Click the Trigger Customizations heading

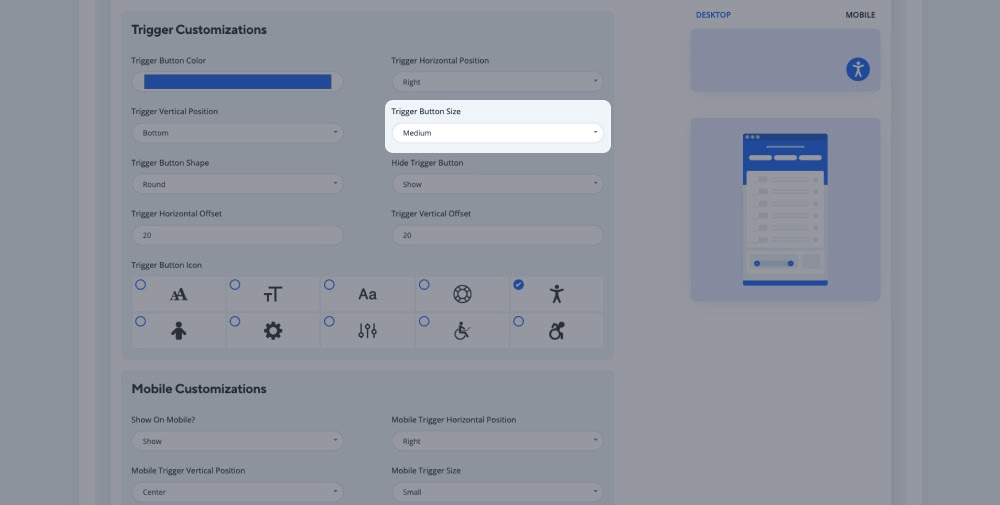[199, 30]
